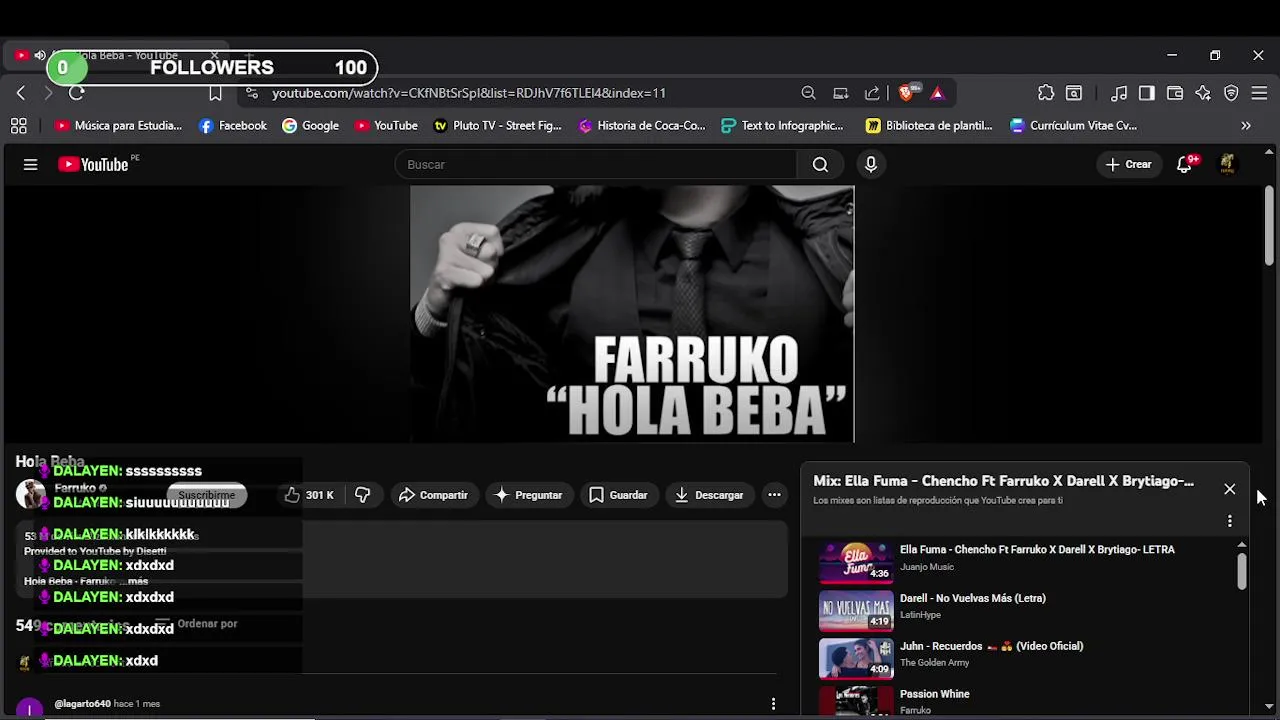Viewport: 1280px width, 720px height.
Task: Open Pluto TV bookmark
Action: 497,126
